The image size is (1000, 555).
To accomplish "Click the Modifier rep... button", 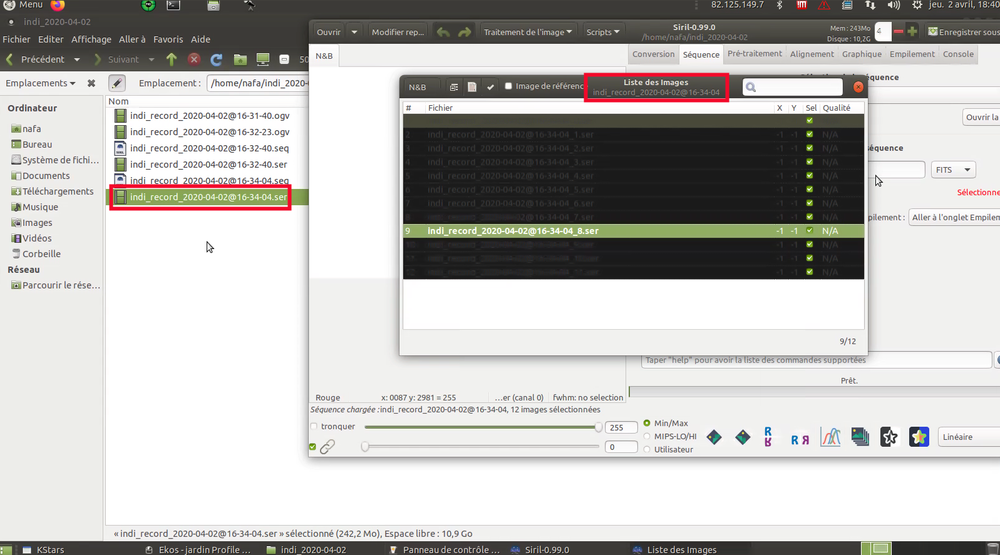I will point(397,32).
